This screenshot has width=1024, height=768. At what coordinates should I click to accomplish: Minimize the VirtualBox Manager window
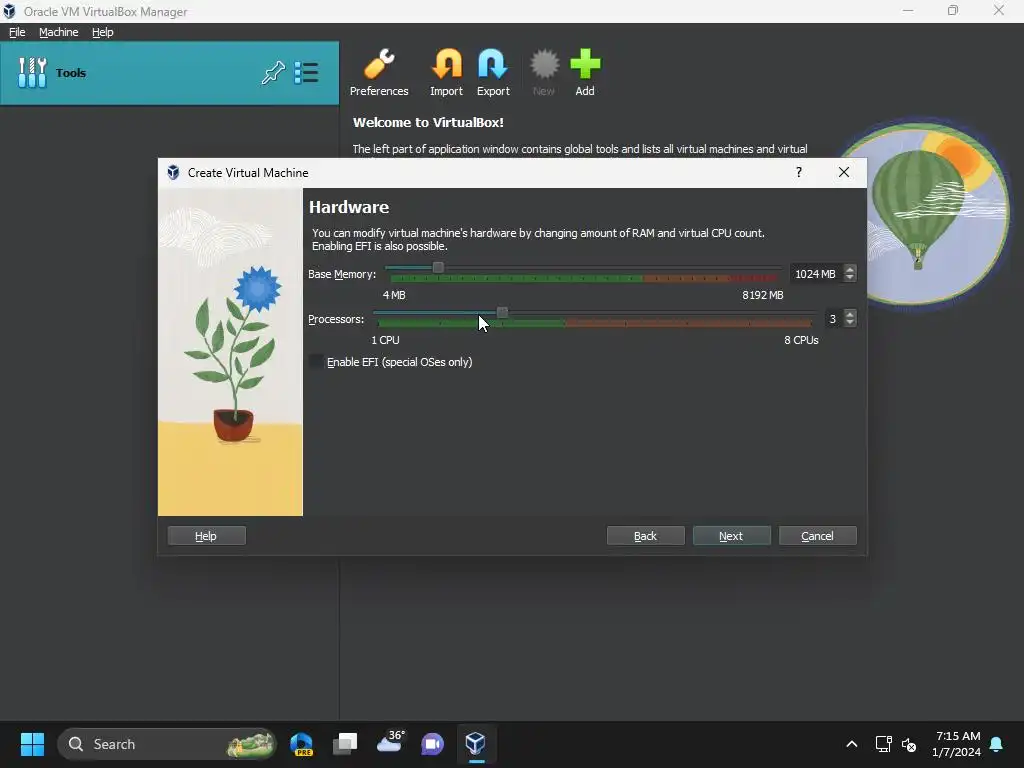coord(908,10)
